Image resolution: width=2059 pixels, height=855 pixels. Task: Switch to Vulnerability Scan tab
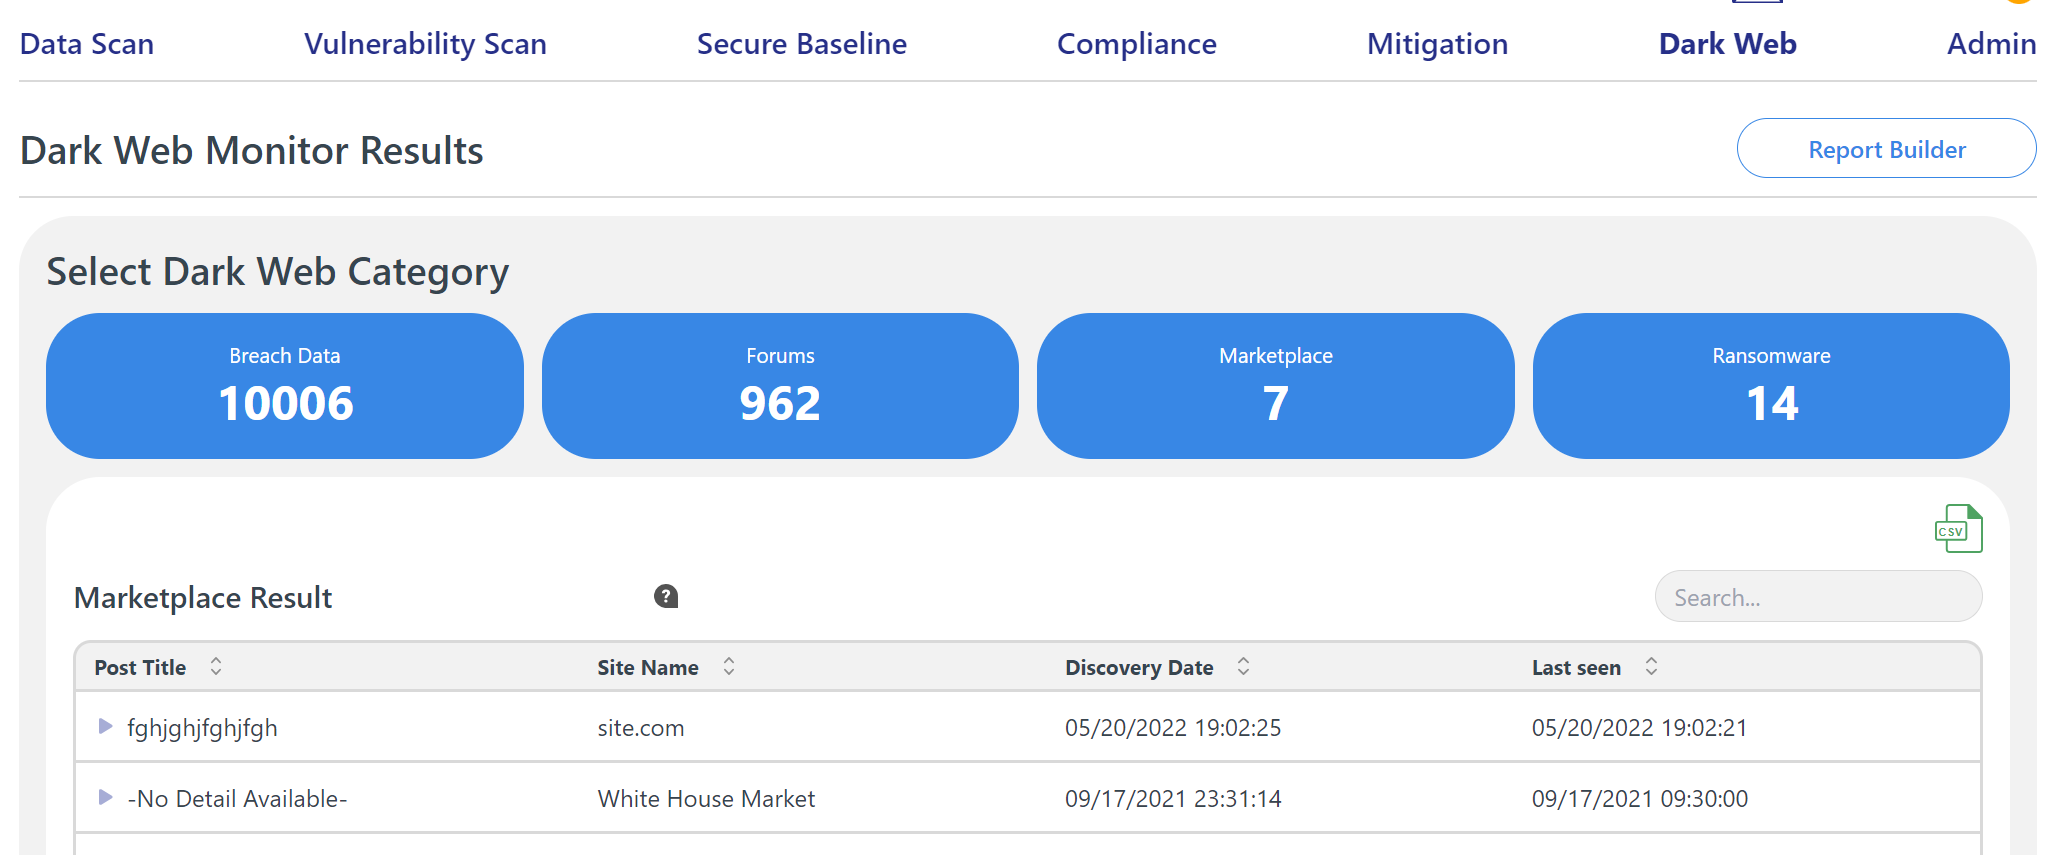click(425, 44)
